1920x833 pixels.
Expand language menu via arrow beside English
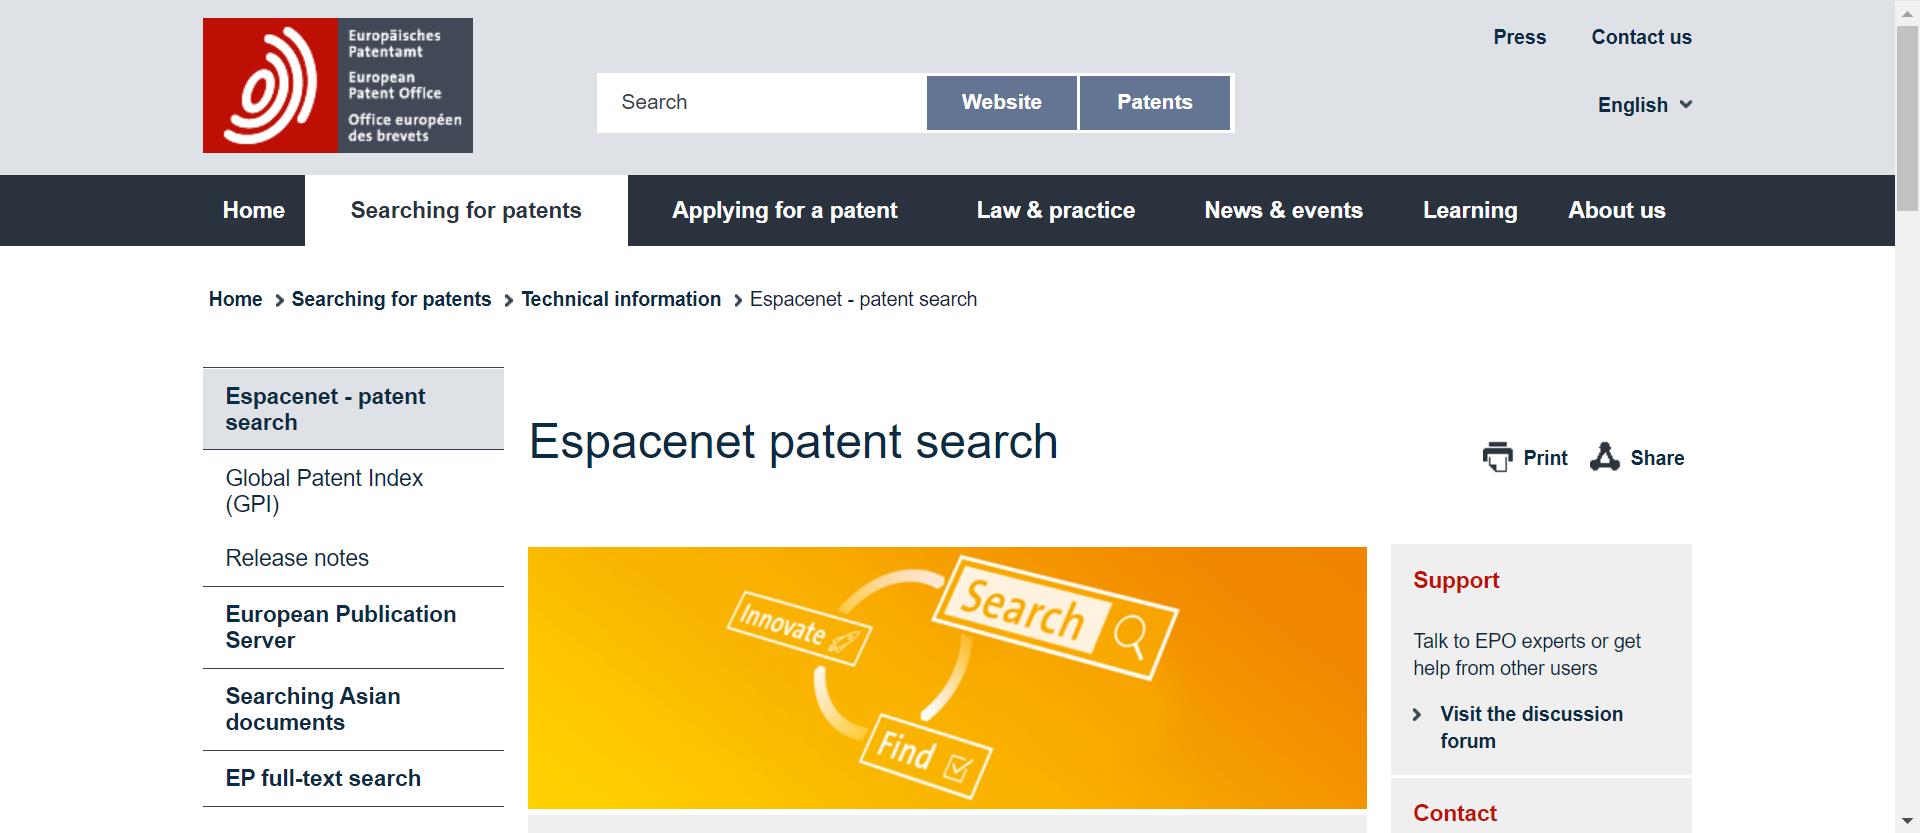coord(1685,104)
